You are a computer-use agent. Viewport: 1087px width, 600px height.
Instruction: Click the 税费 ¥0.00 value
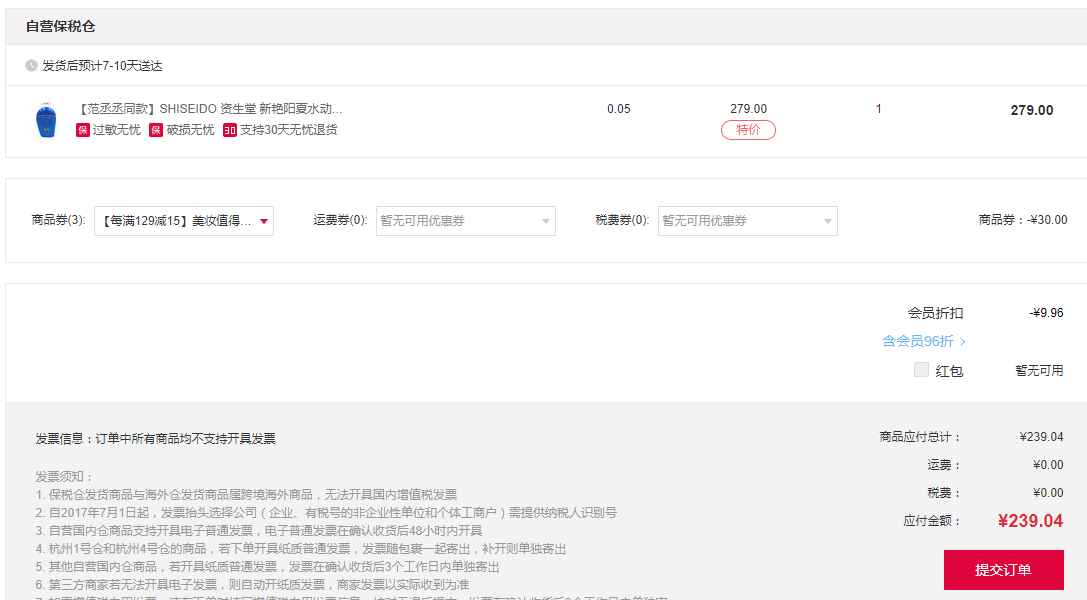[x=1048, y=493]
